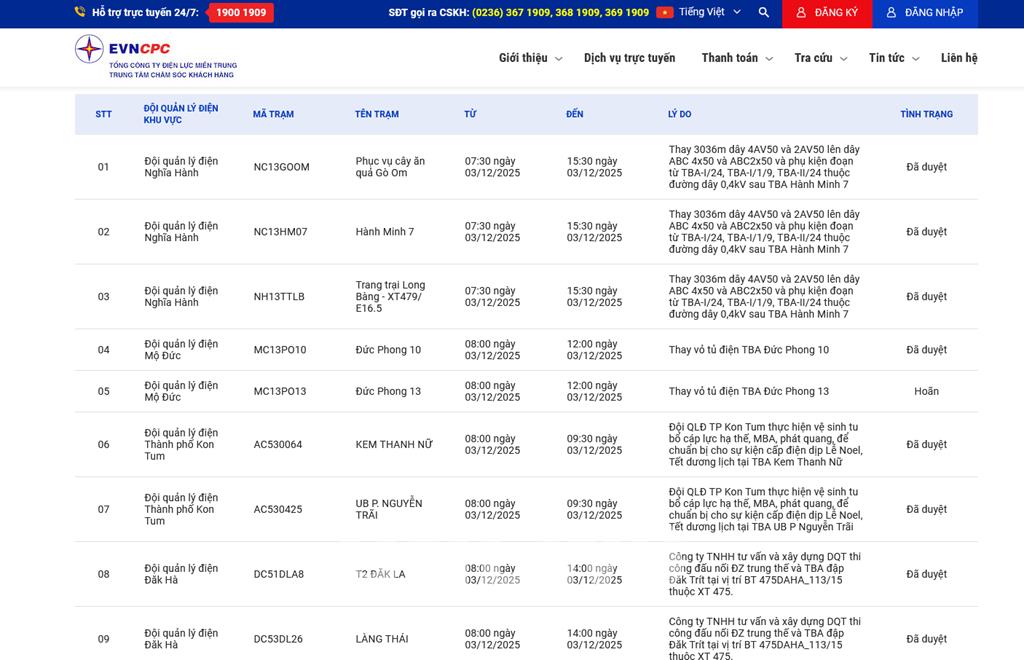Click the TÌNH TRẠNG column header
This screenshot has height=660, width=1024.
click(x=926, y=114)
